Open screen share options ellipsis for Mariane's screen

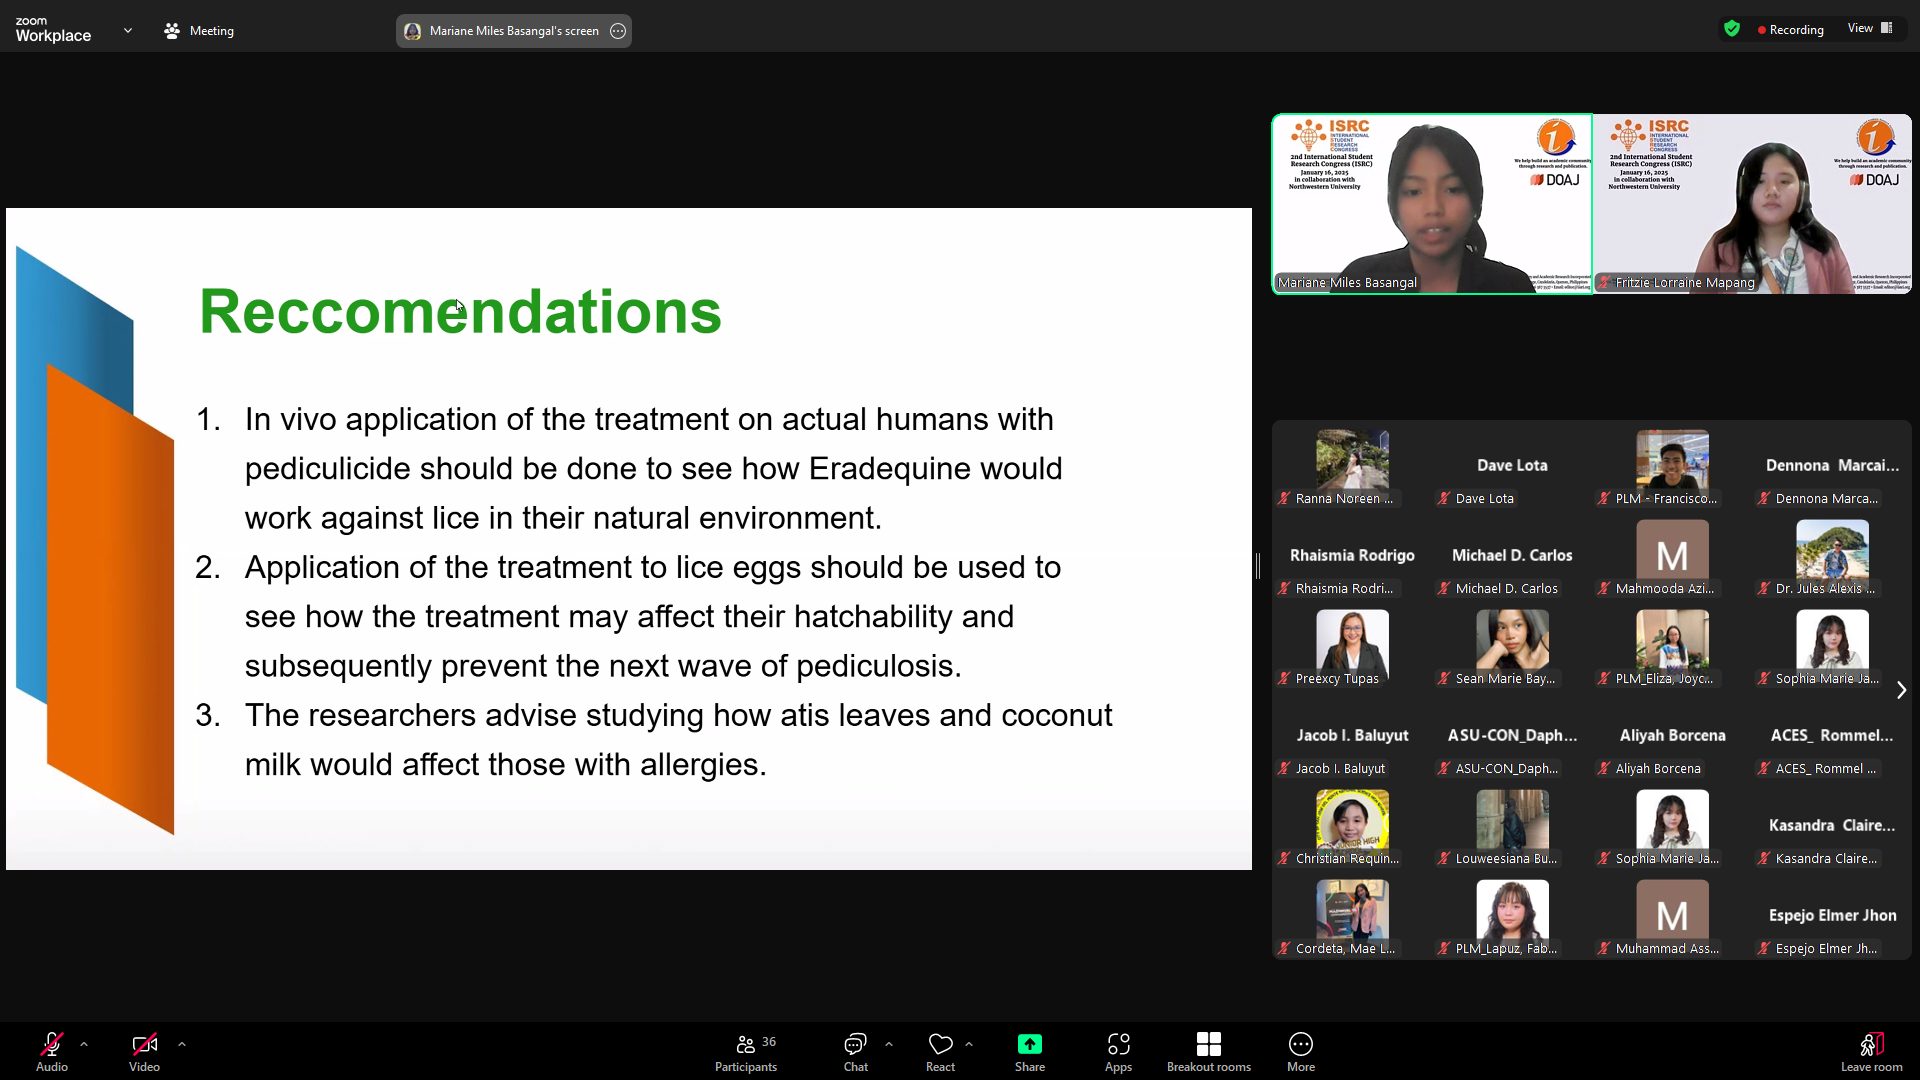618,31
